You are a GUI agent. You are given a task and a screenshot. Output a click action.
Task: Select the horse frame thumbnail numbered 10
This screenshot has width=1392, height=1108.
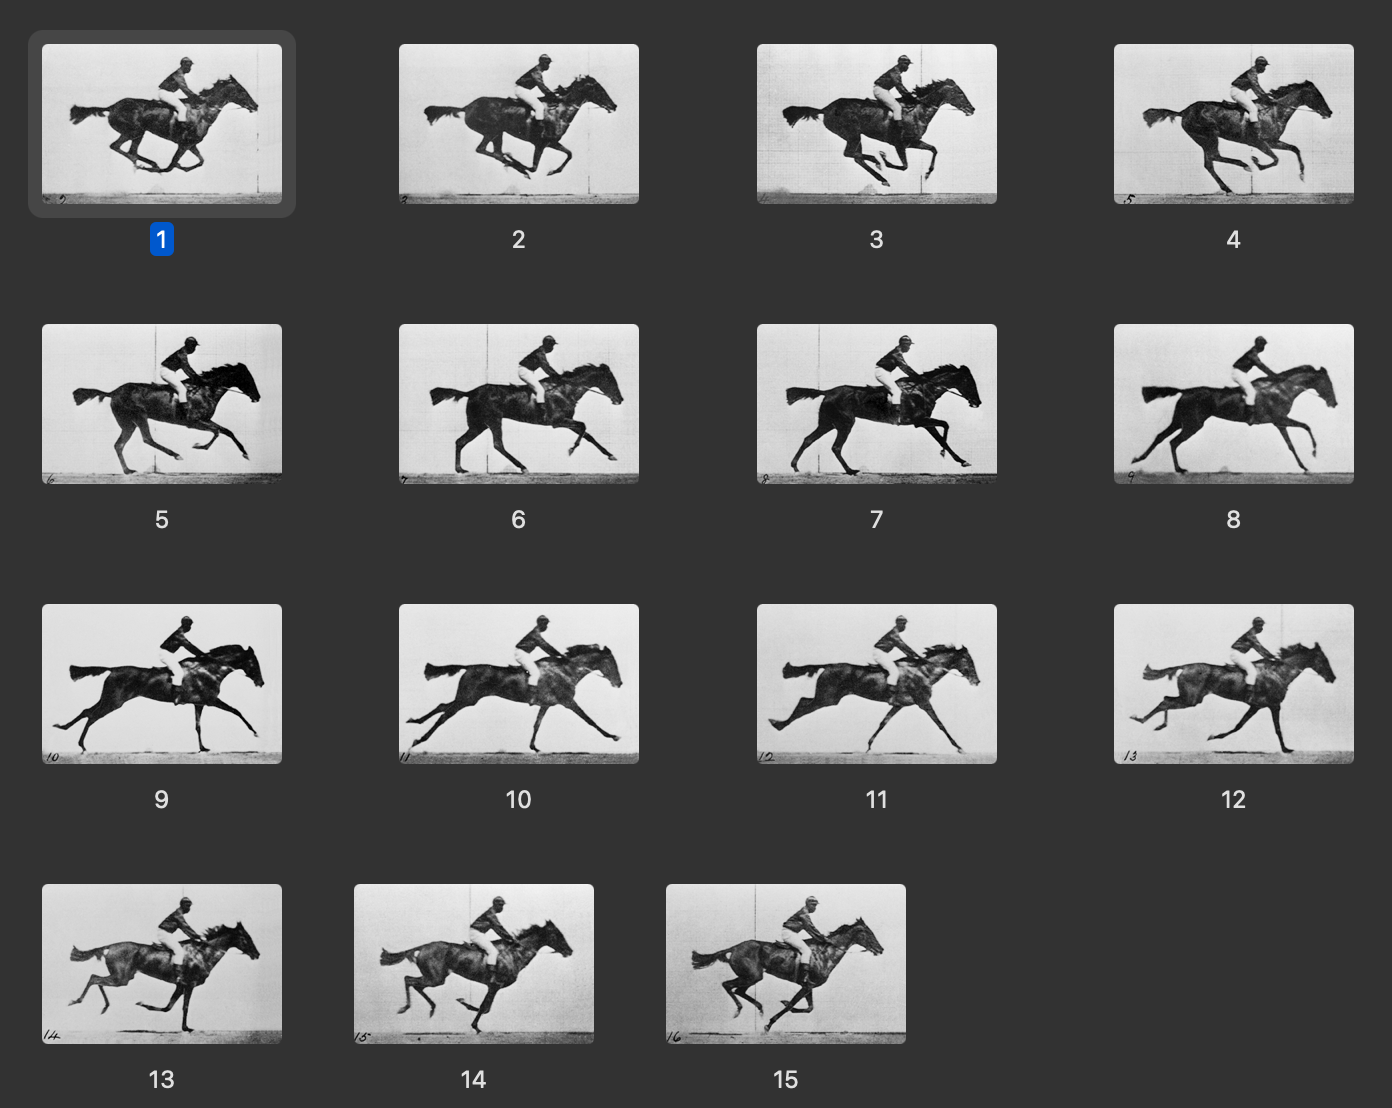point(519,684)
